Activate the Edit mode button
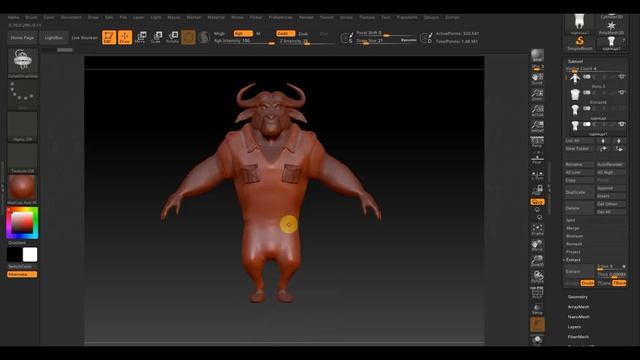The width and height of the screenshot is (640, 360). [x=109, y=37]
